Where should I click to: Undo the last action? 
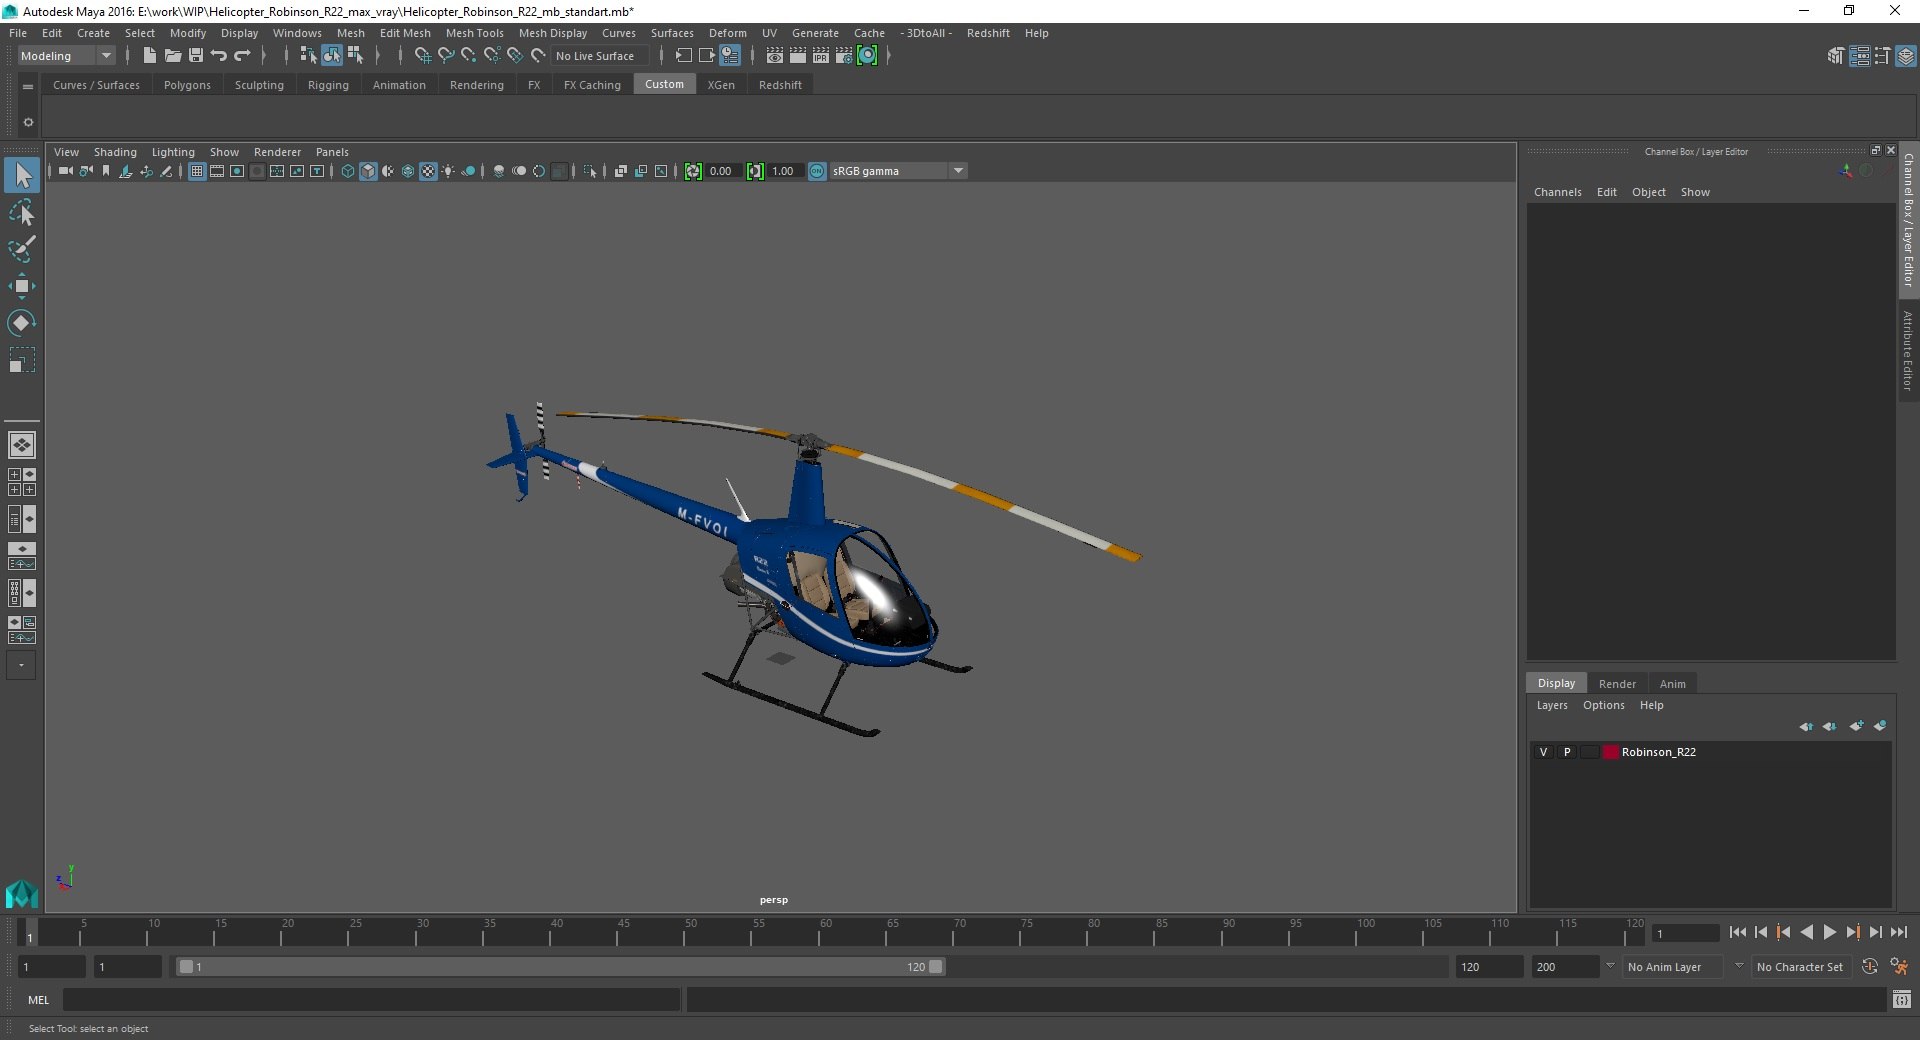coord(219,56)
